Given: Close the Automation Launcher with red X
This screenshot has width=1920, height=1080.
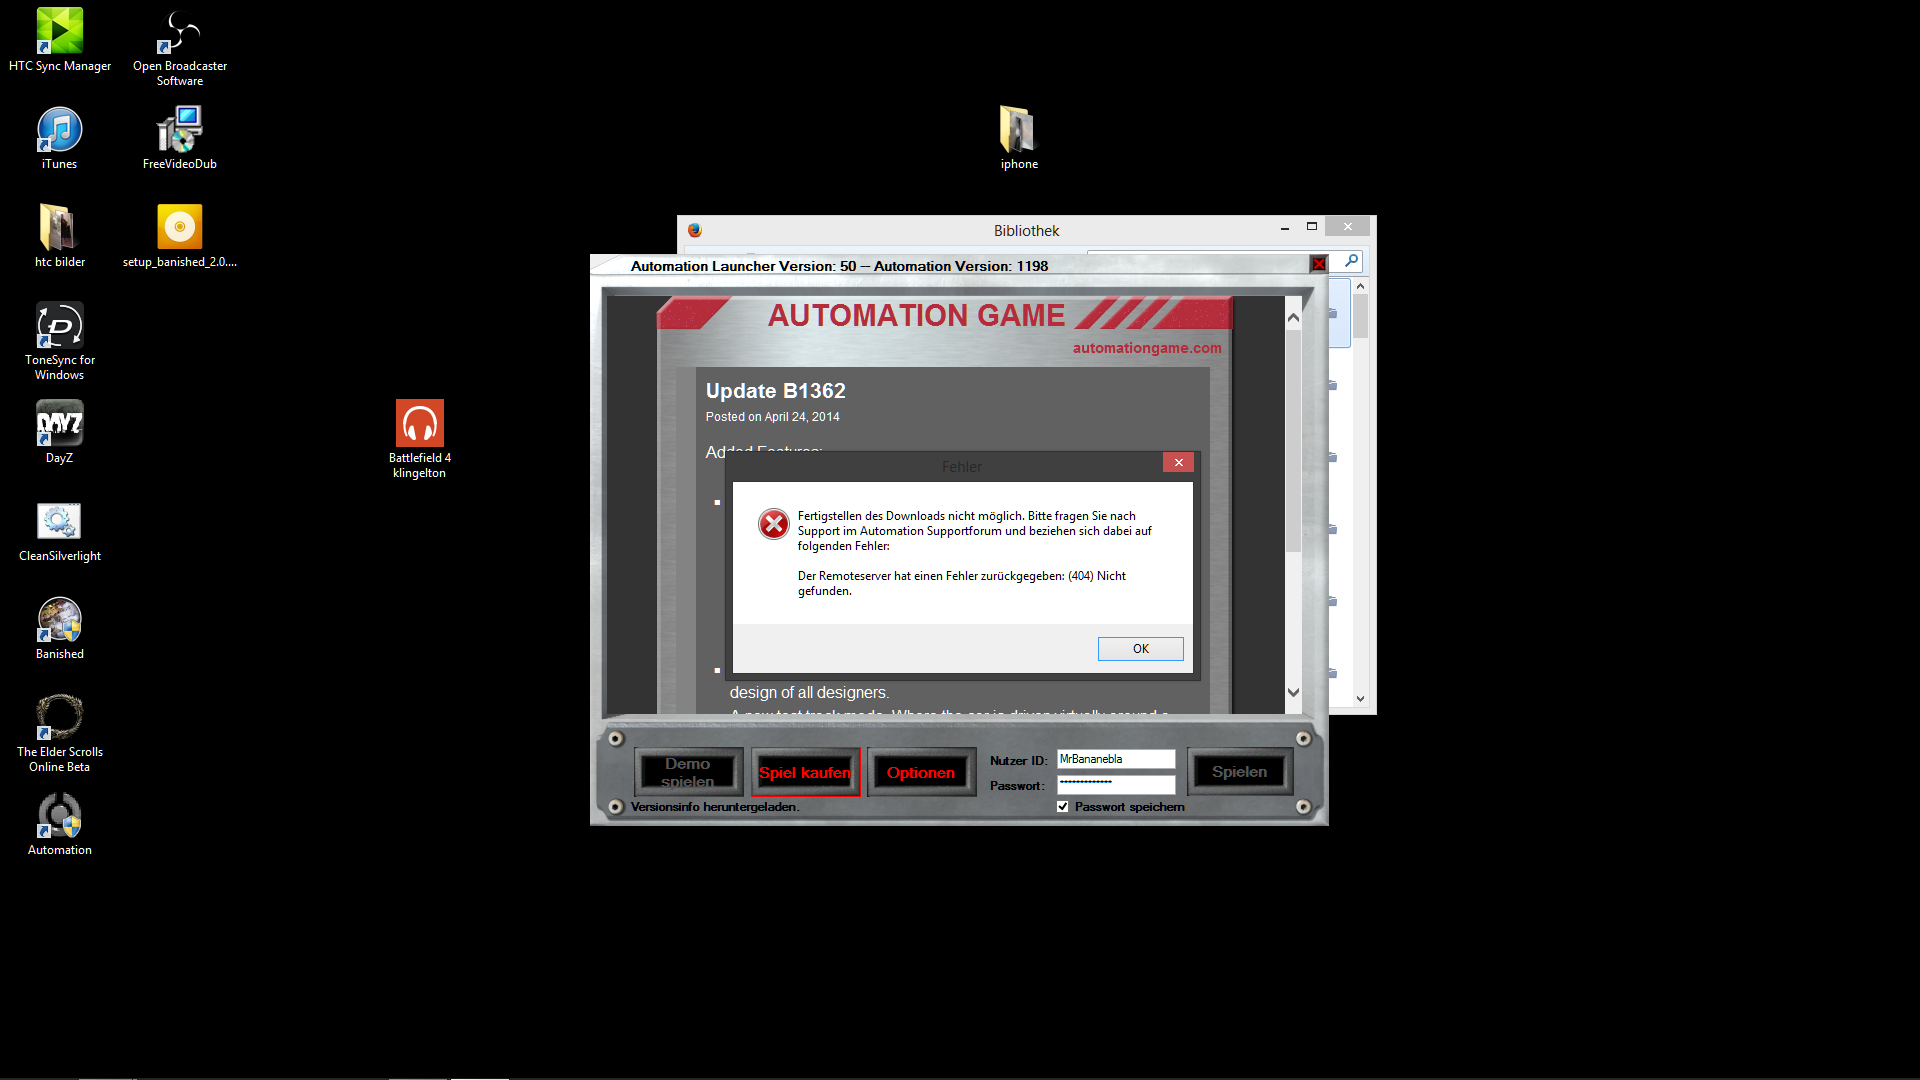Looking at the screenshot, I should coord(1318,264).
